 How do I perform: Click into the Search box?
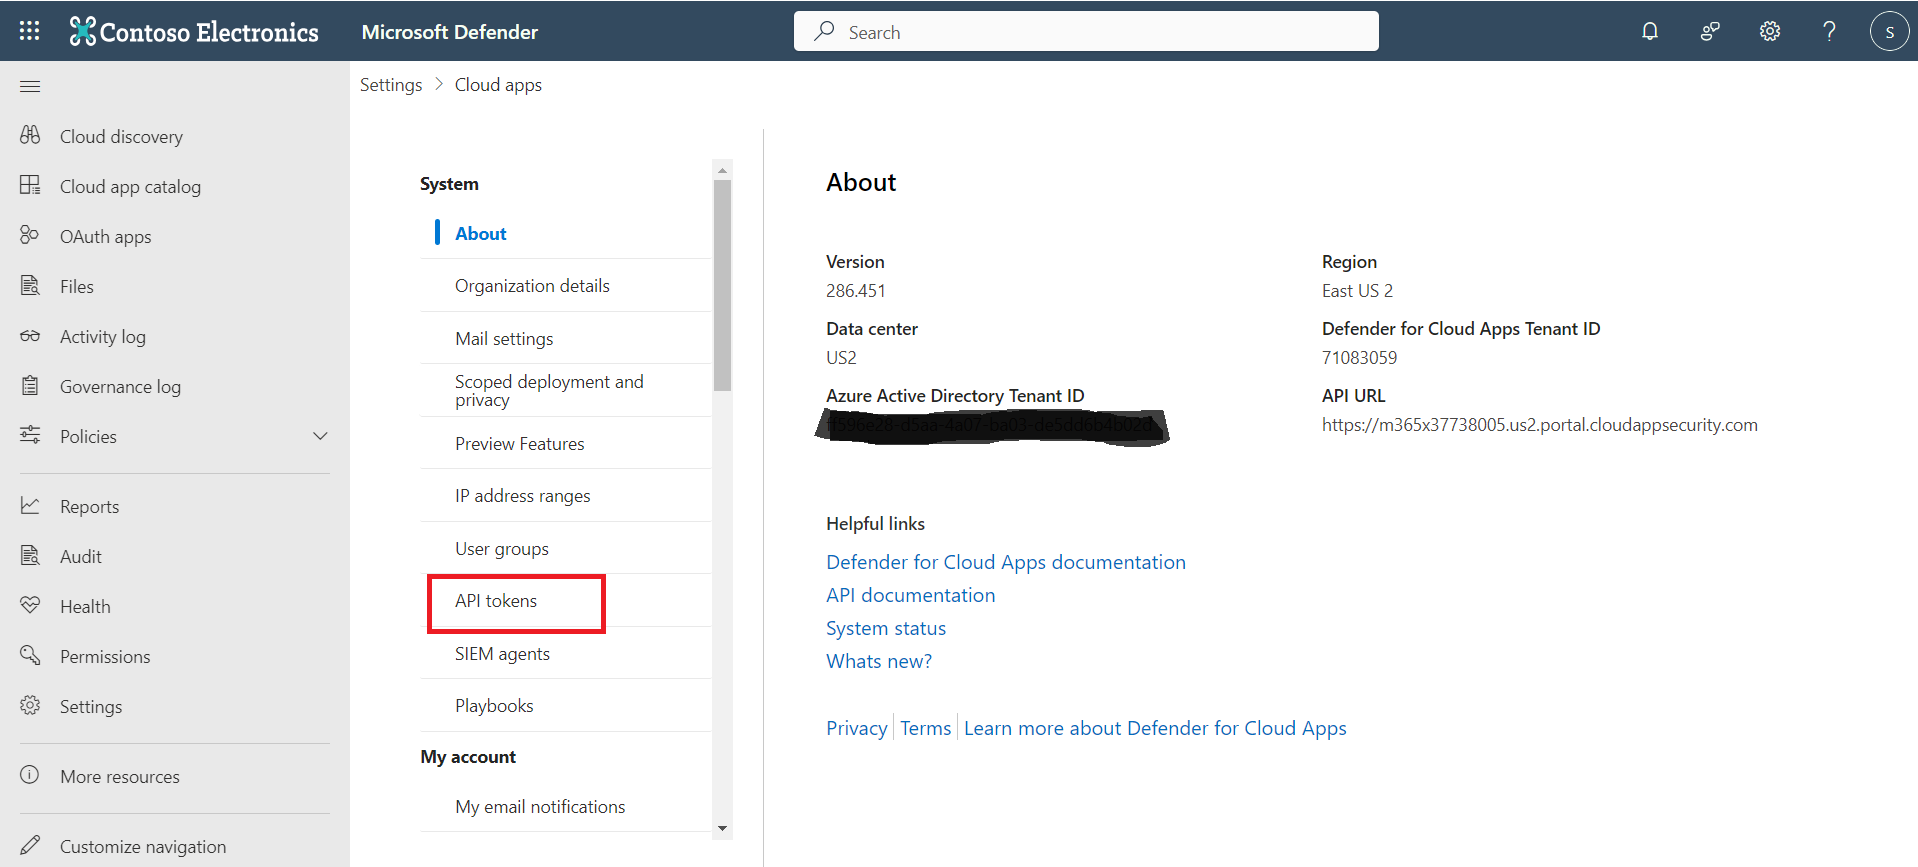pyautogui.click(x=1086, y=31)
